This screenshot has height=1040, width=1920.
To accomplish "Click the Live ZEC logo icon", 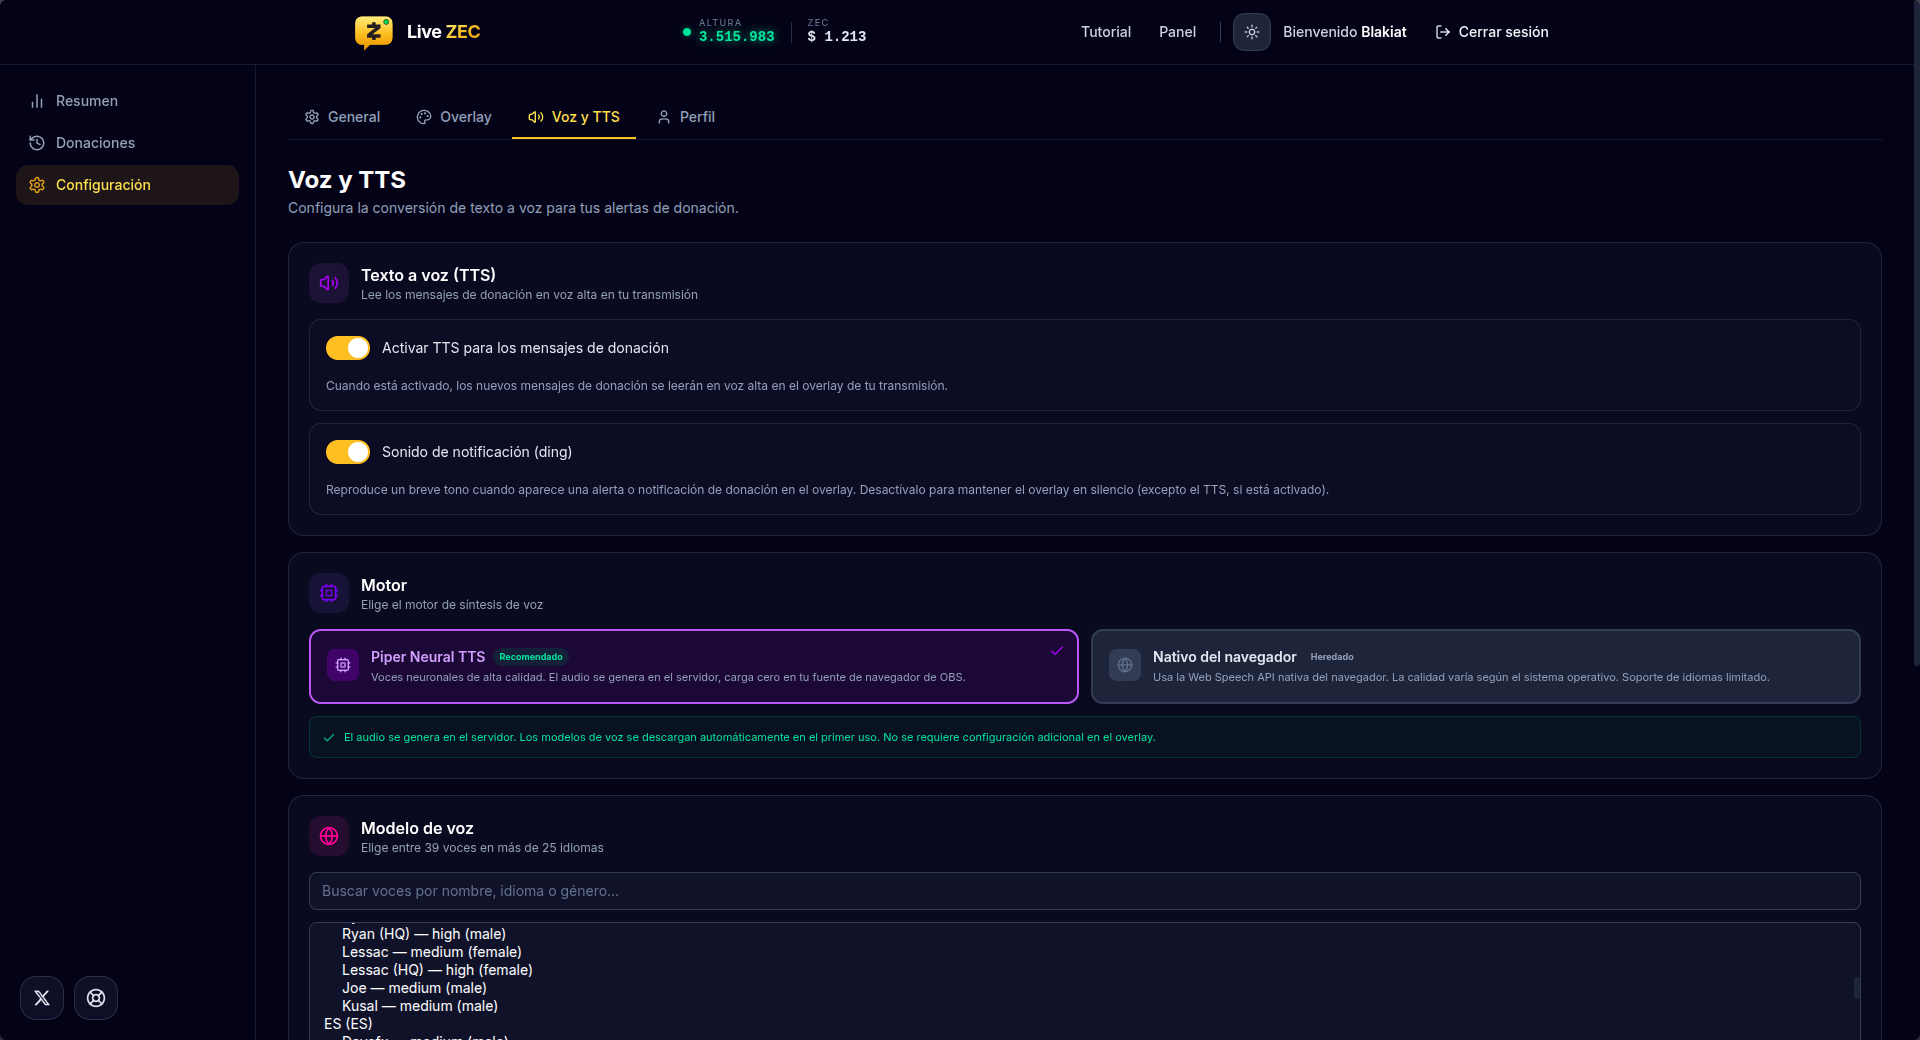I will (373, 32).
